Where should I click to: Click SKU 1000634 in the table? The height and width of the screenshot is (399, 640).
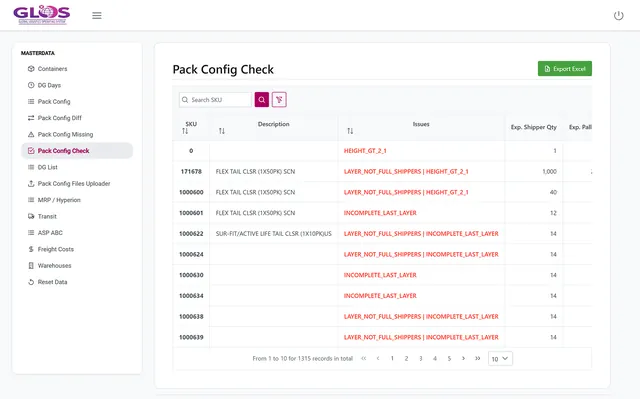click(x=191, y=296)
